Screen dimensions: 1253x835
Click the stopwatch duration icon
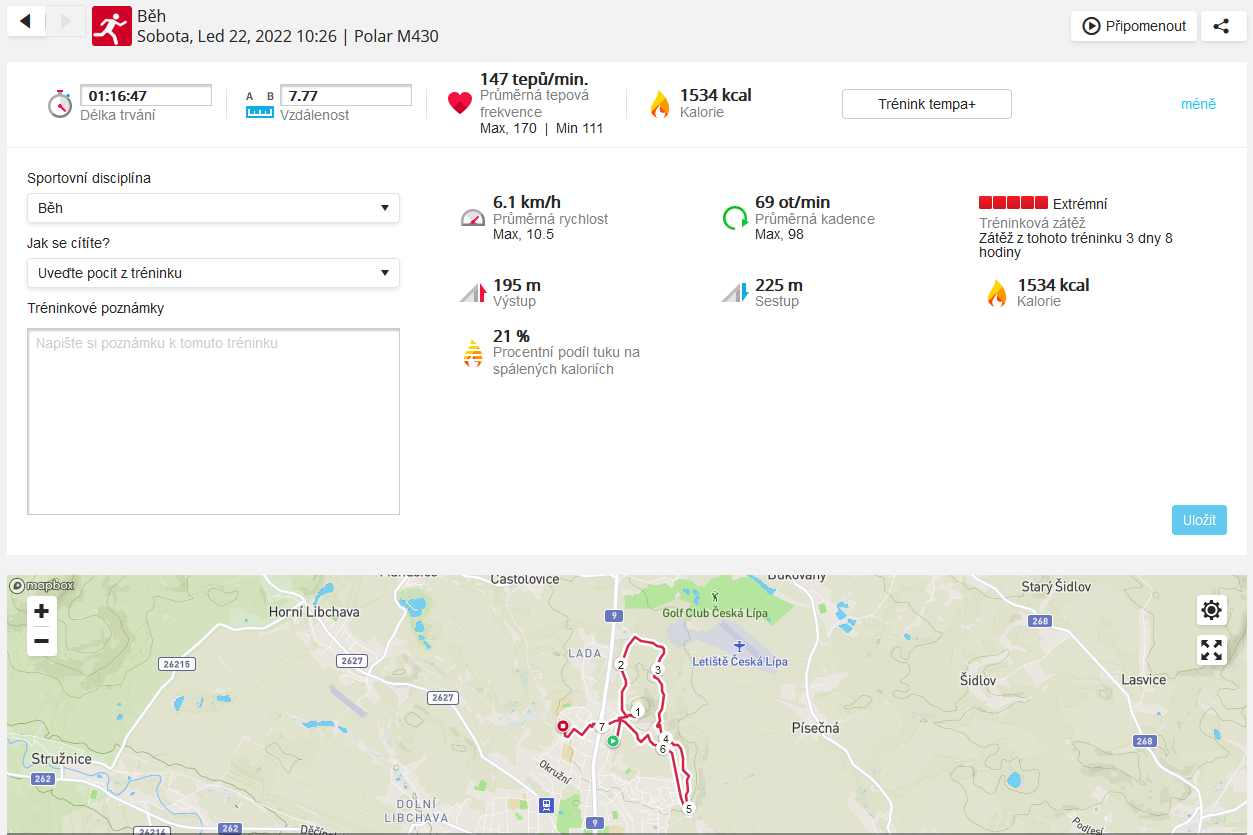60,104
